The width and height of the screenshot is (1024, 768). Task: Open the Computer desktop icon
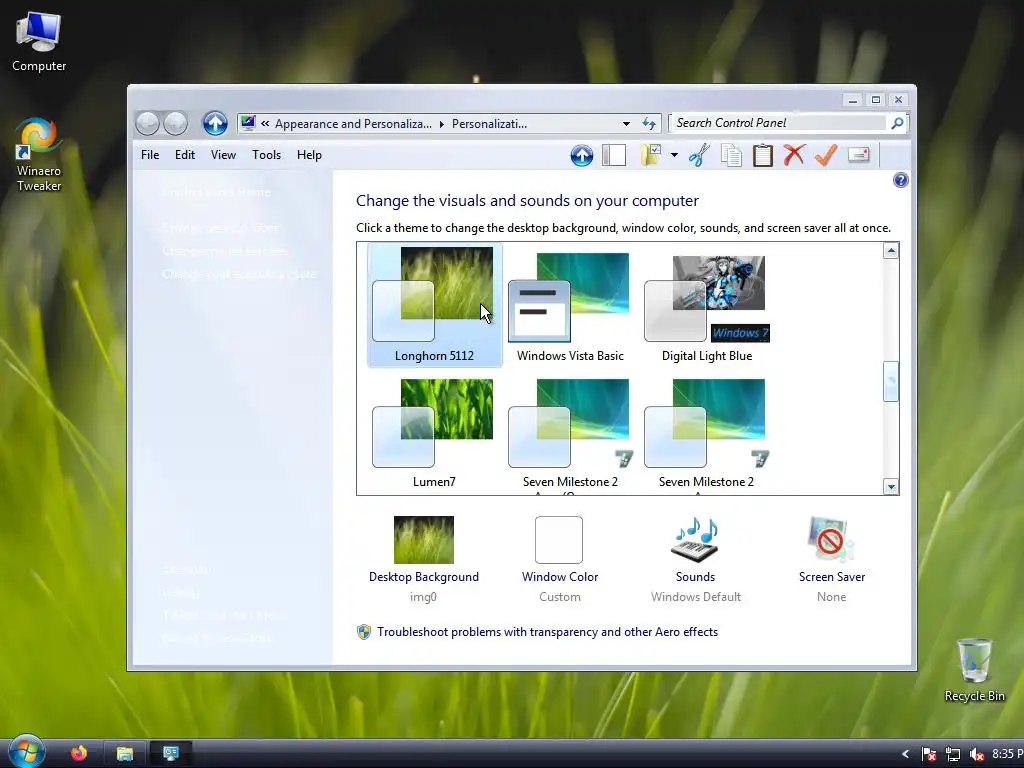pos(39,42)
